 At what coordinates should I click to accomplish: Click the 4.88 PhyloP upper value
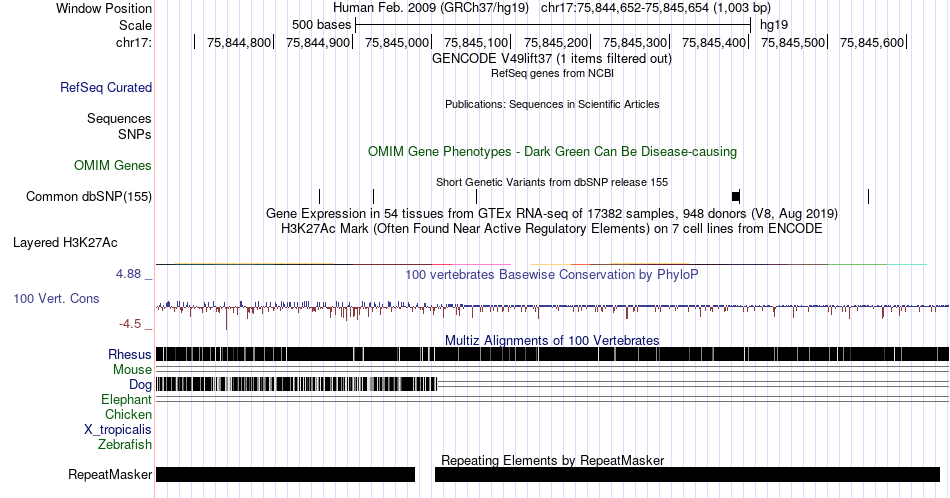click(129, 274)
